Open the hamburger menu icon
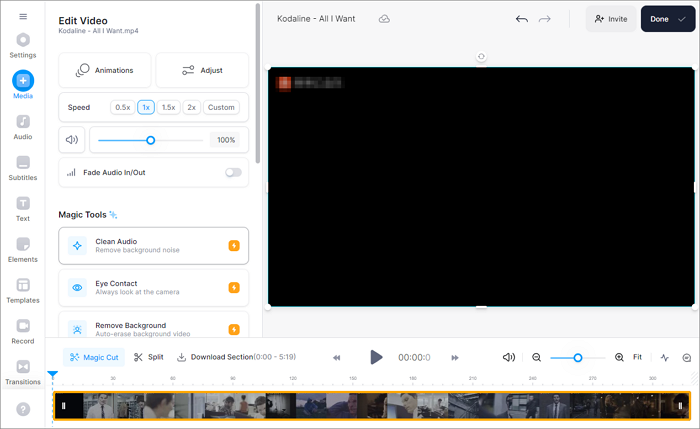Image resolution: width=700 pixels, height=429 pixels. (x=23, y=17)
